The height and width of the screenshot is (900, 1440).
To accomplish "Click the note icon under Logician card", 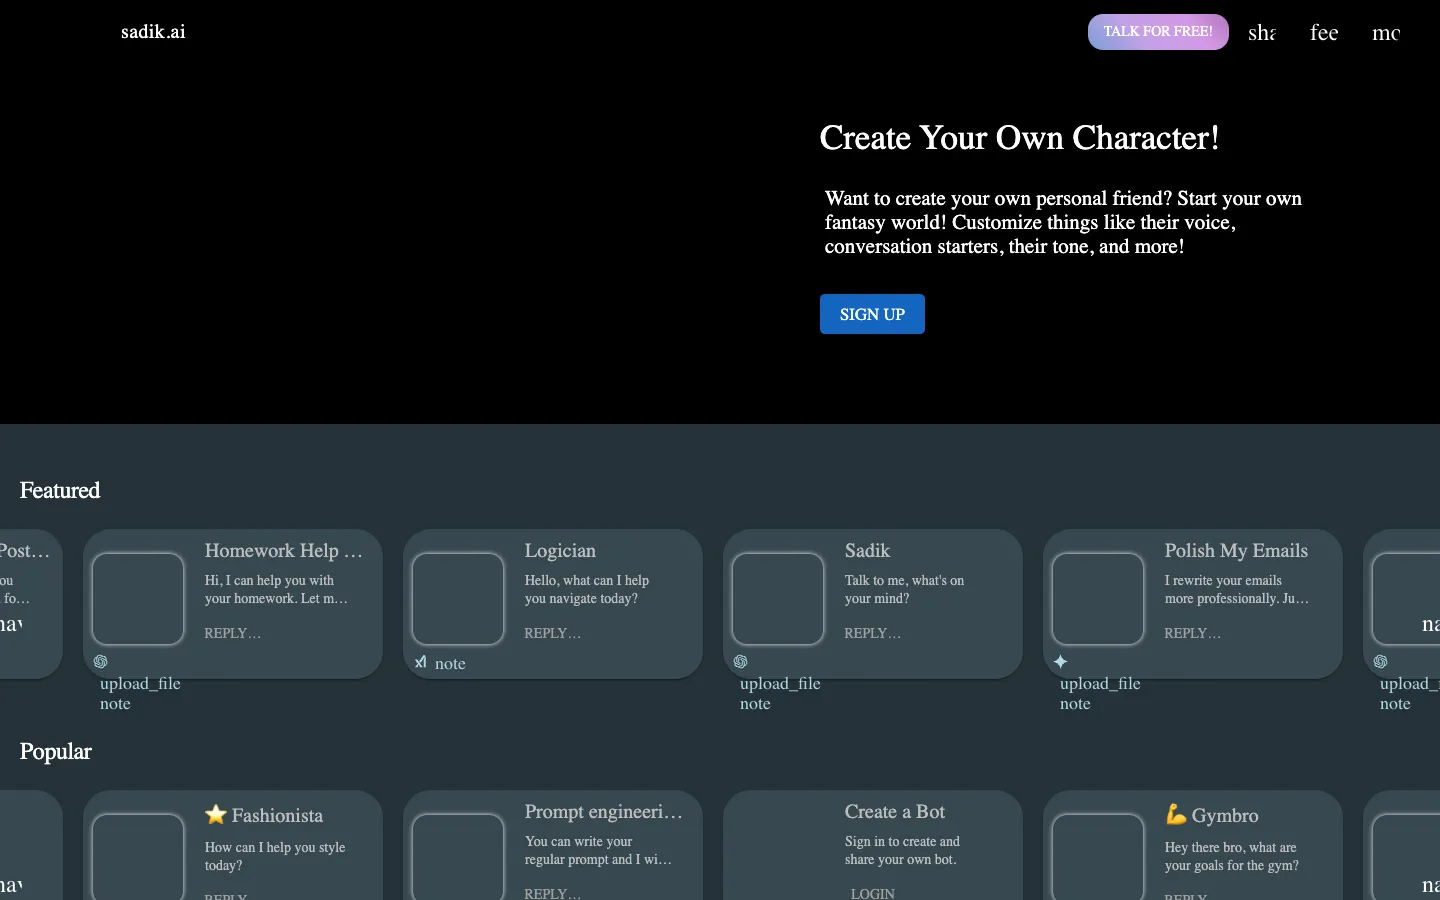I will click(450, 664).
